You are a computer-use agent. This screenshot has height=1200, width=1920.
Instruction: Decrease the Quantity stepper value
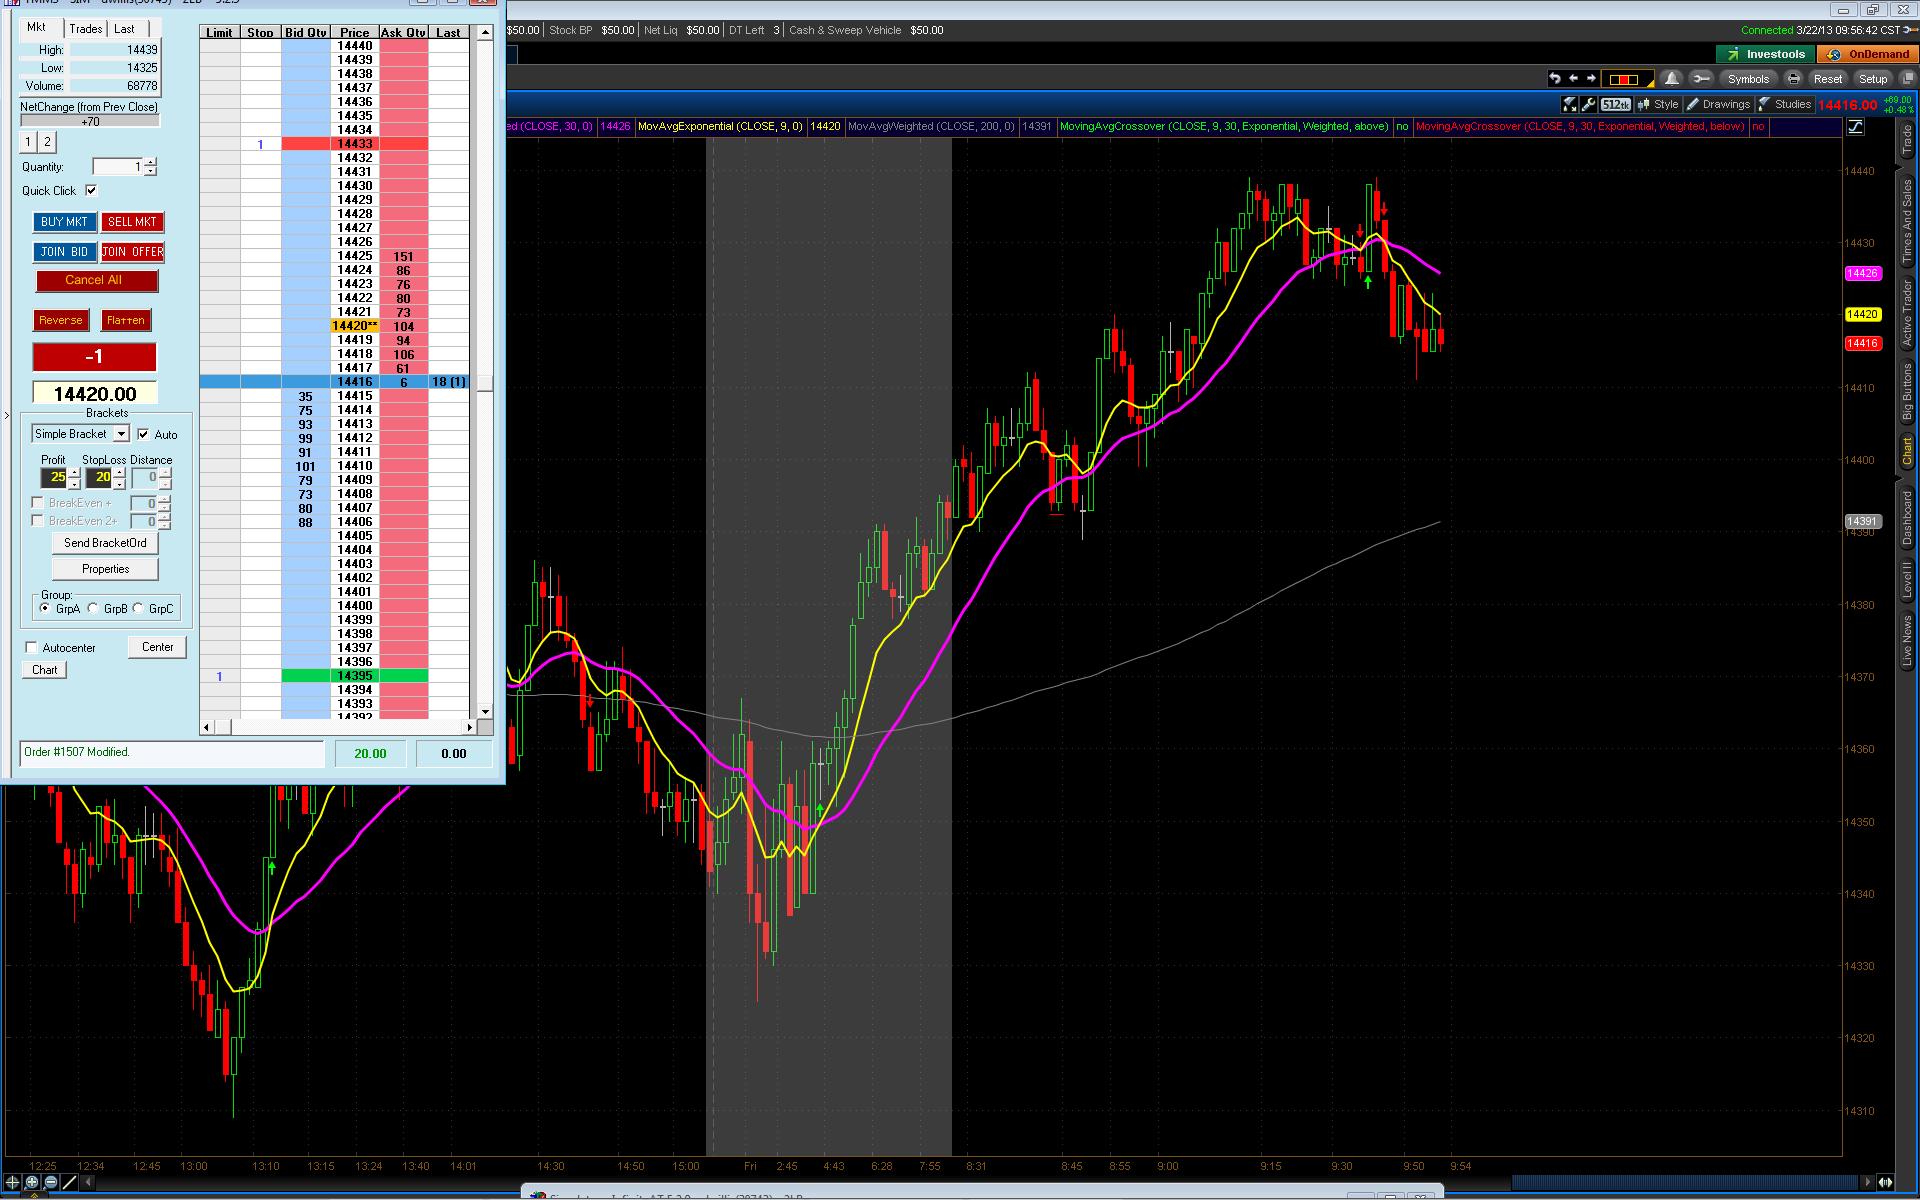pyautogui.click(x=150, y=172)
